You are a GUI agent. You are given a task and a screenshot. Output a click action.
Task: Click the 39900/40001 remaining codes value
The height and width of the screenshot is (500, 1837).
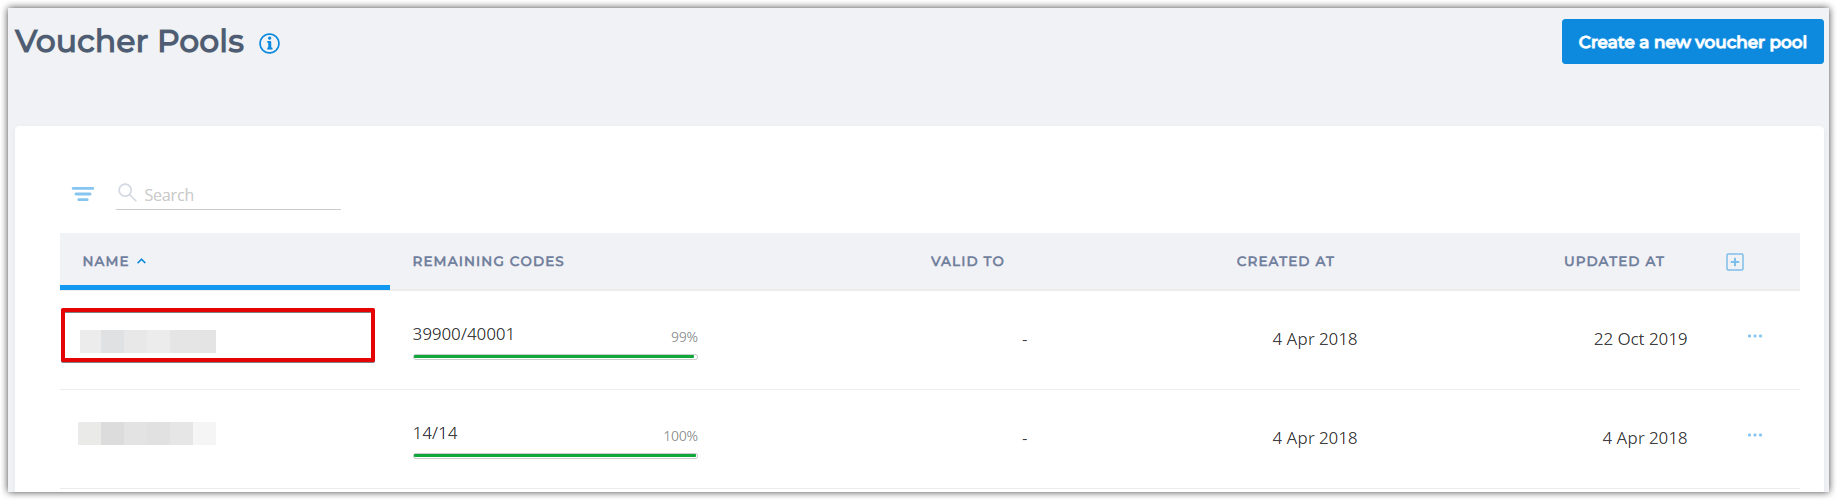[x=463, y=334]
